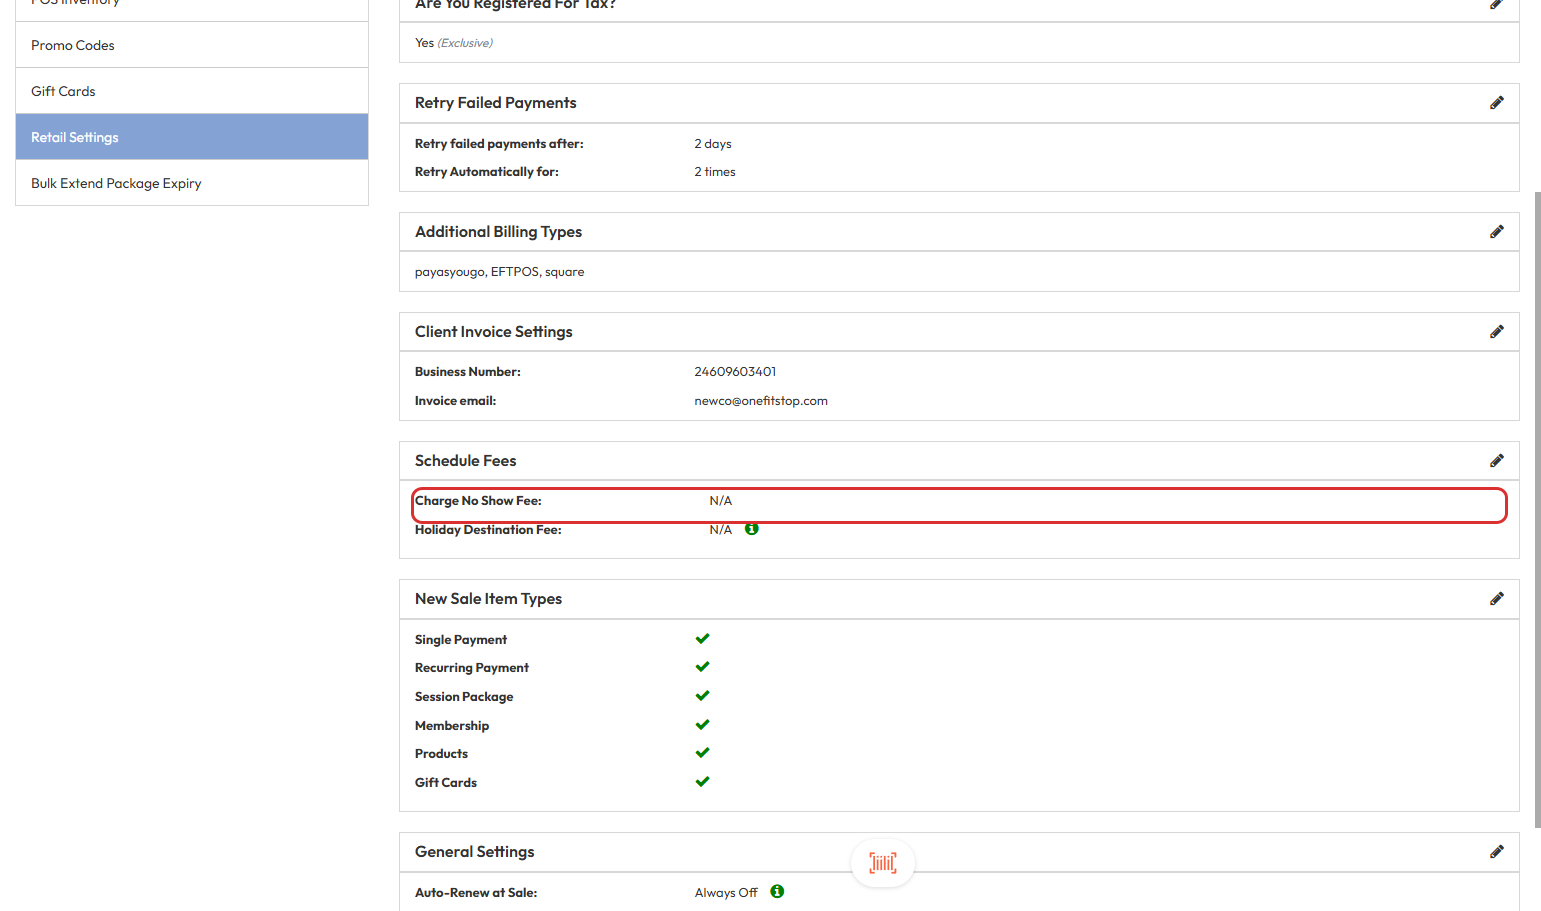The width and height of the screenshot is (1541, 911).
Task: Click the Gift Cards row checkmark
Action: (702, 782)
